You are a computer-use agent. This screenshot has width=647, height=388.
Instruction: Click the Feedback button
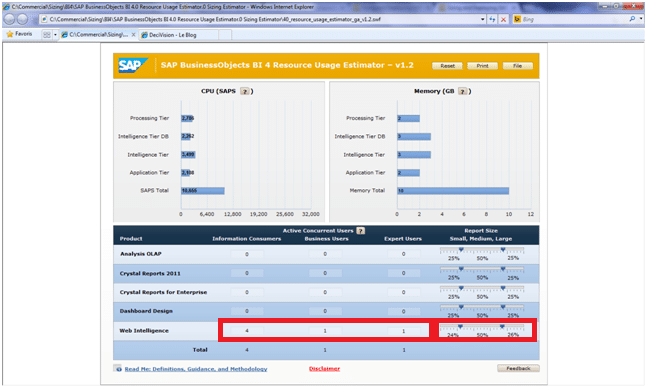coord(518,368)
